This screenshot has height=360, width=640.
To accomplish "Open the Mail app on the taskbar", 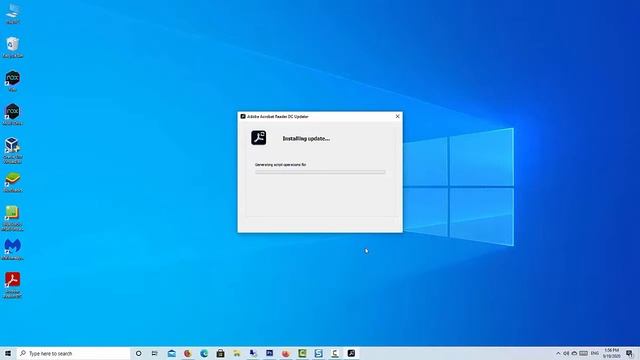I will 172,353.
